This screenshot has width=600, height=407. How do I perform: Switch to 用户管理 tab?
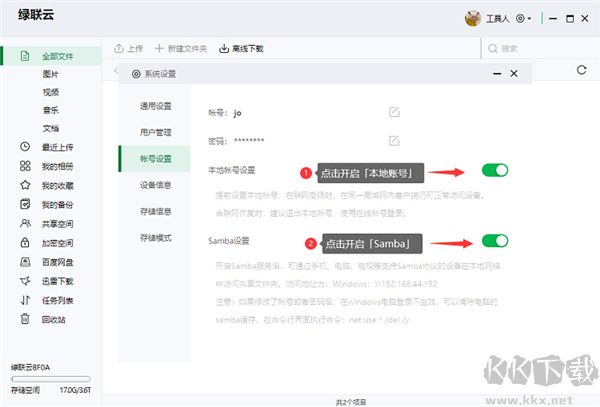click(155, 132)
